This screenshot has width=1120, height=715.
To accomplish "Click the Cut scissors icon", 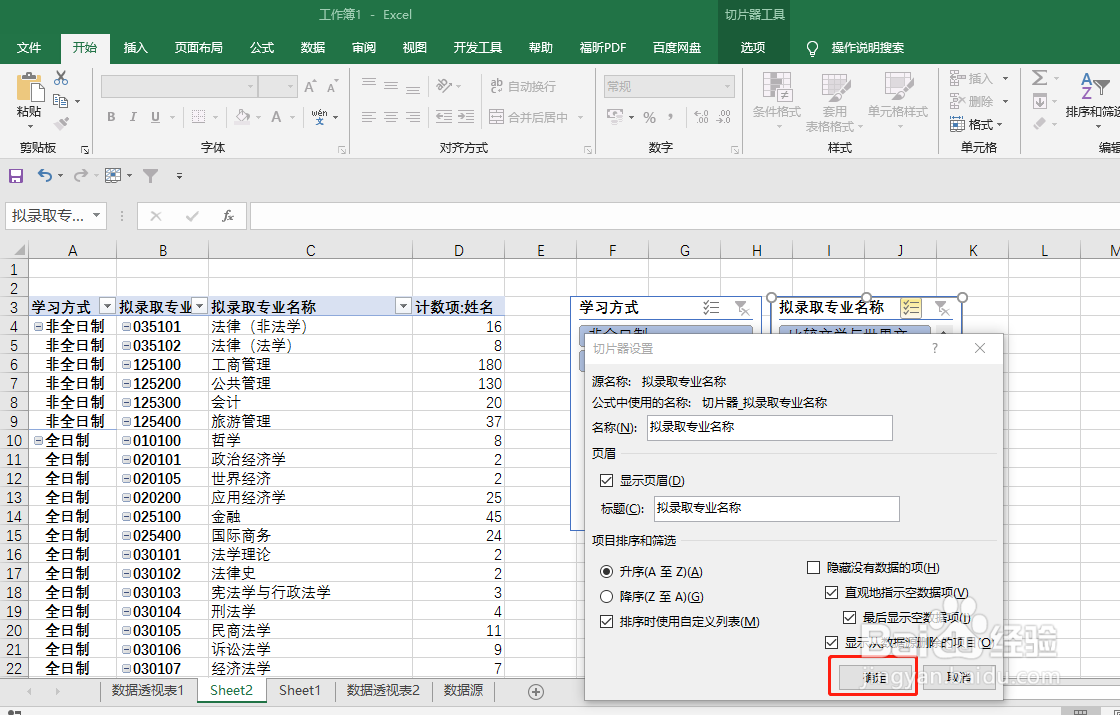I will 61,78.
